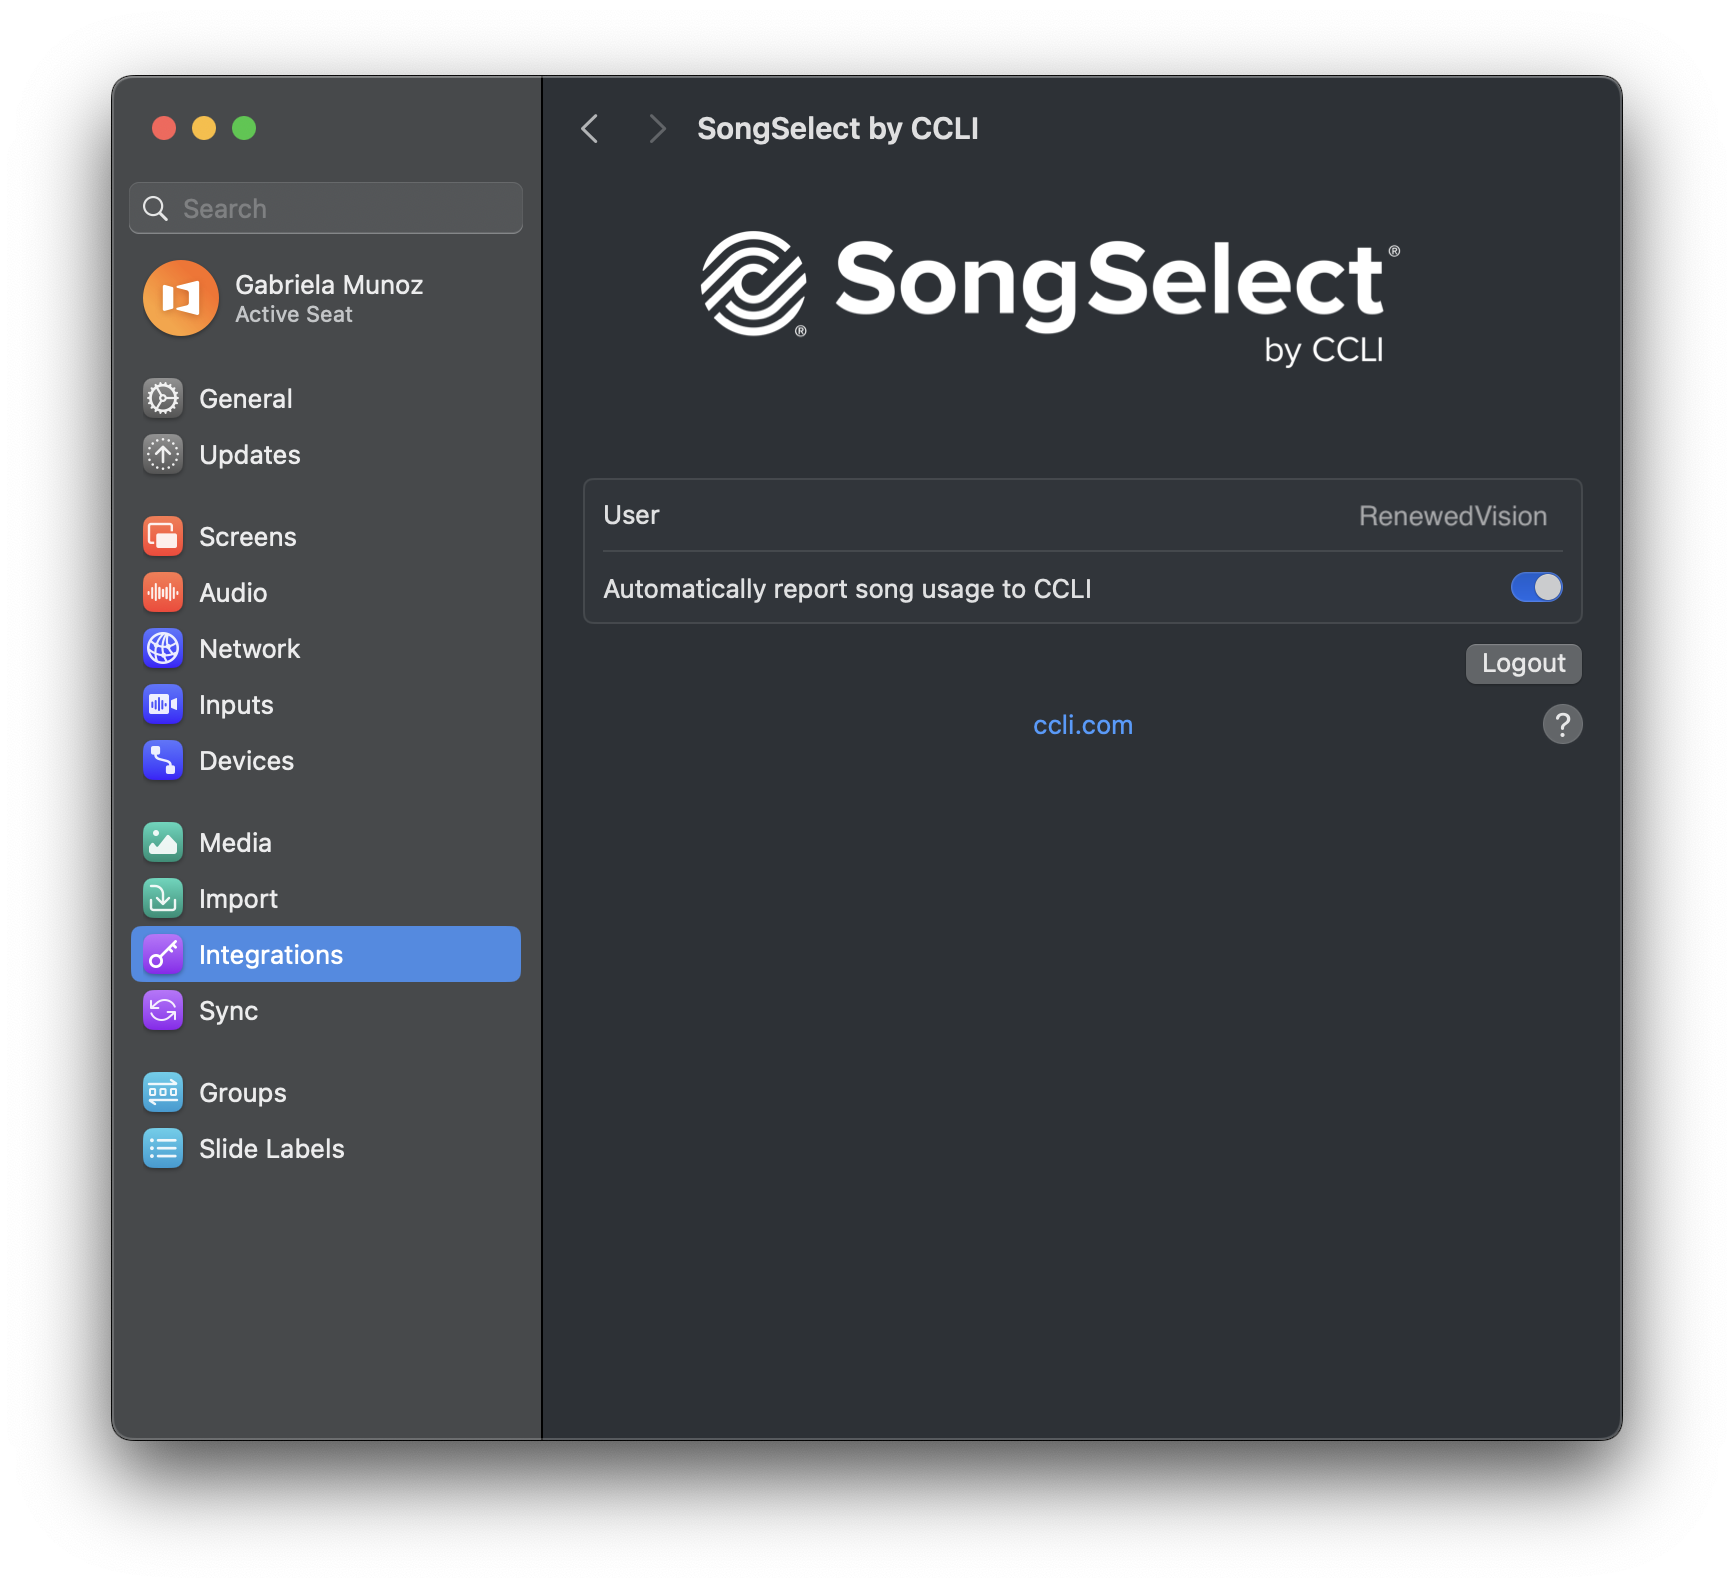Select the Groups icon
The image size is (1734, 1588).
[163, 1092]
